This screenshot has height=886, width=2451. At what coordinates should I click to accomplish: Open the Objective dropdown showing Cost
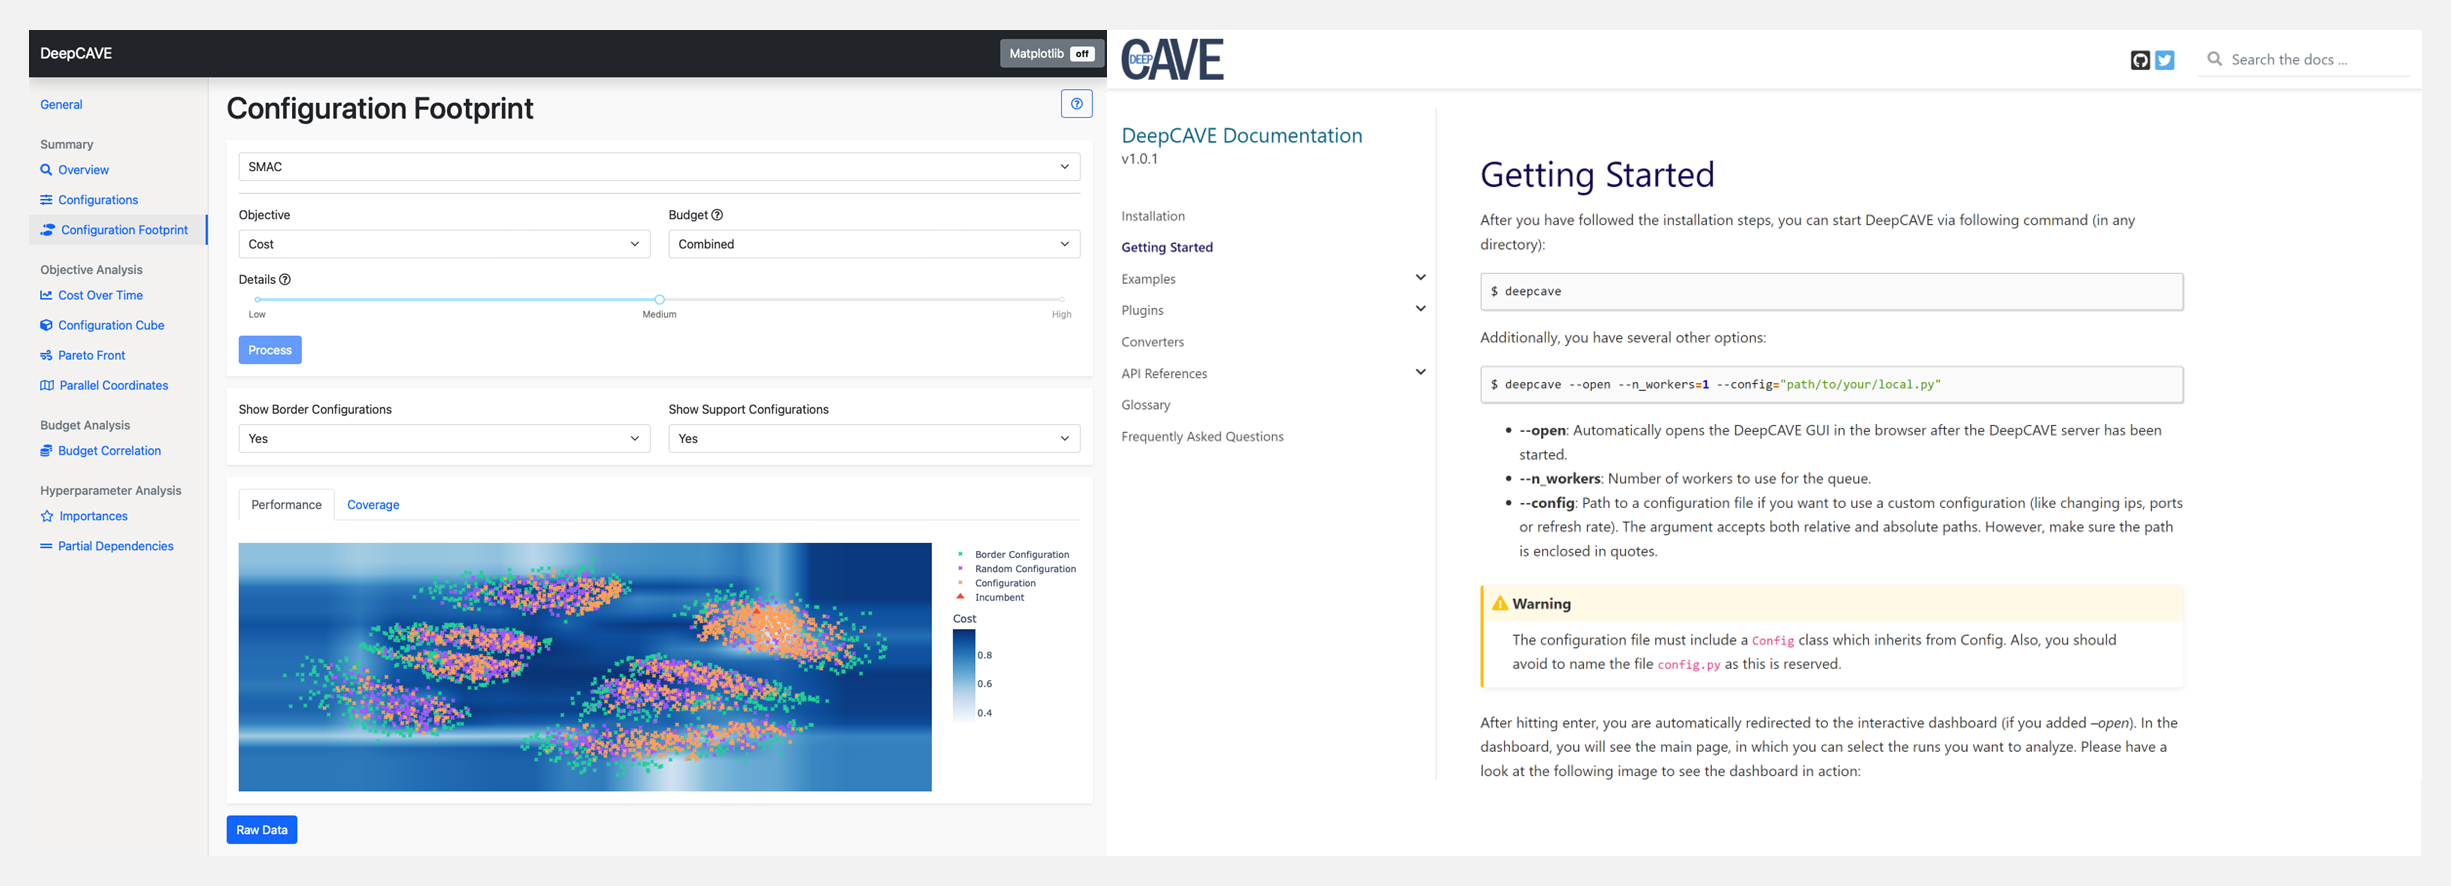point(444,244)
